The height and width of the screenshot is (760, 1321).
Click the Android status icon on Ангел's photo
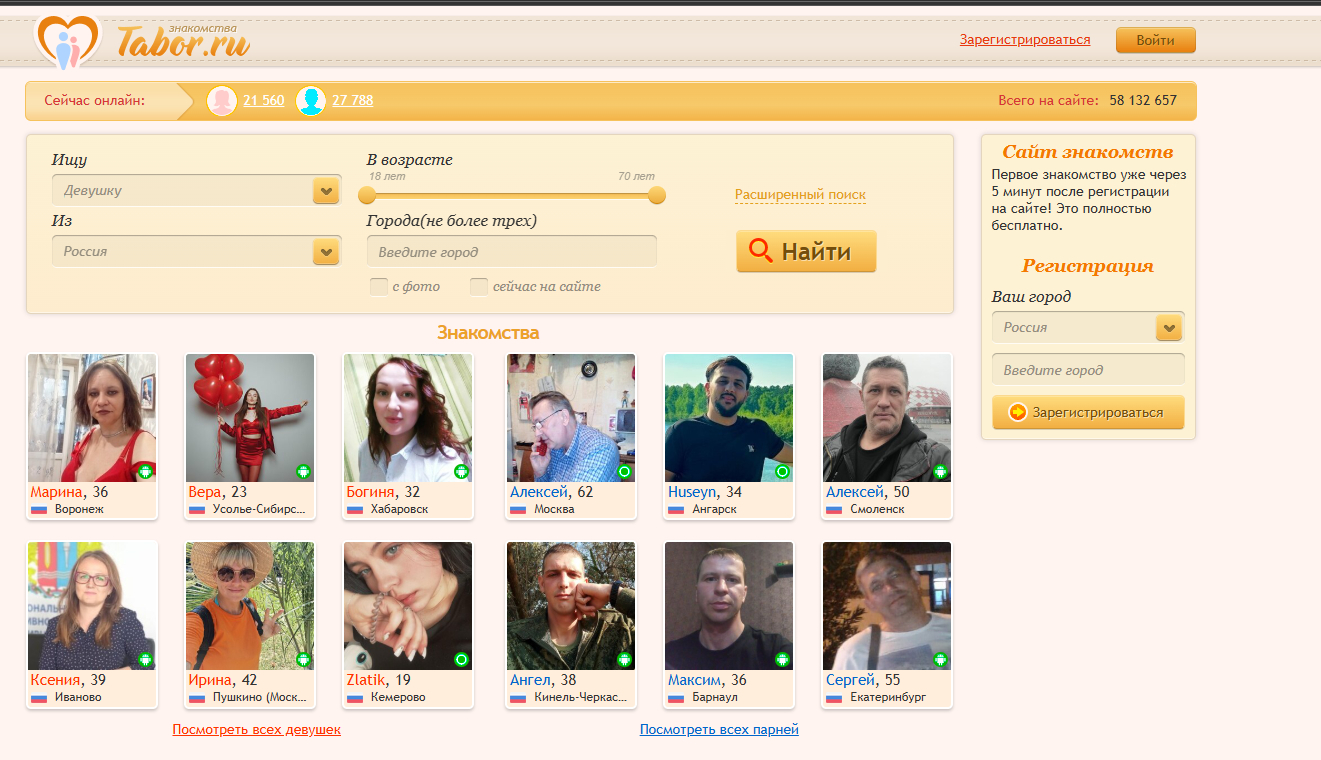point(625,659)
